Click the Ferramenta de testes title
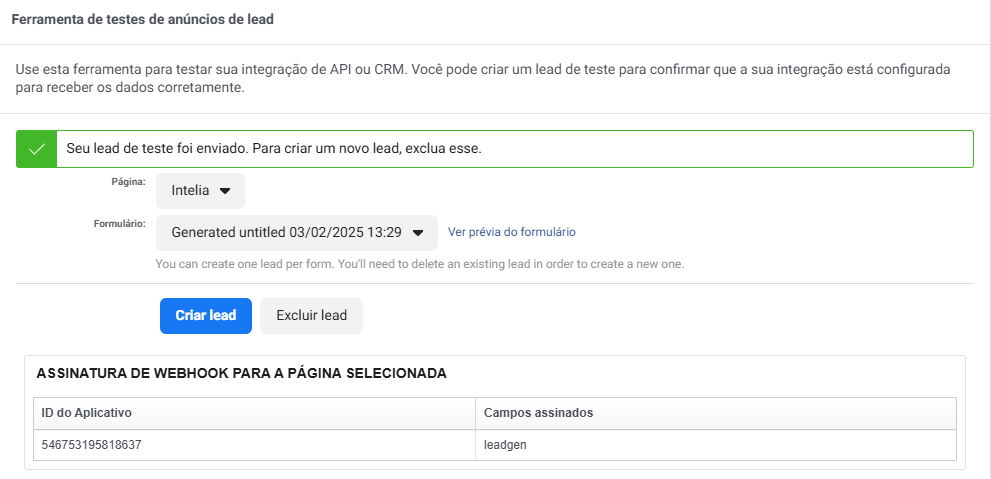The image size is (991, 479). click(x=143, y=20)
